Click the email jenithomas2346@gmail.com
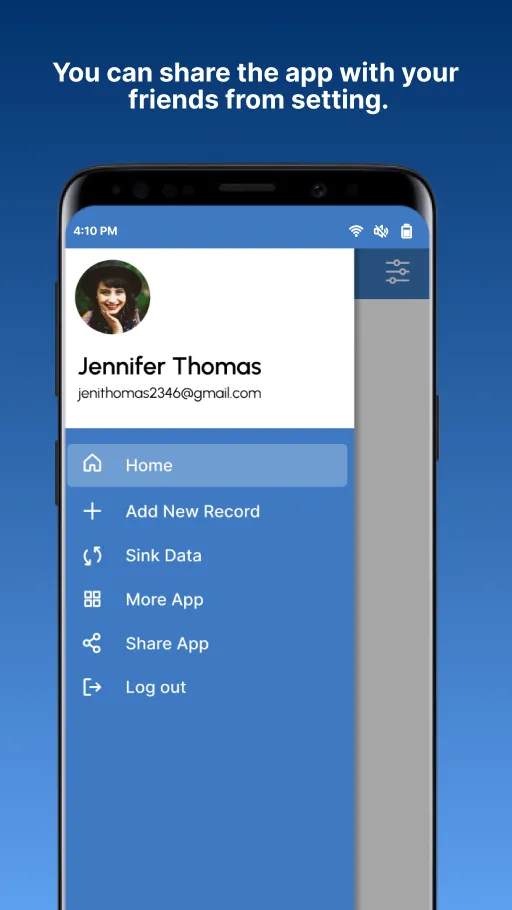512x910 pixels. pos(170,393)
